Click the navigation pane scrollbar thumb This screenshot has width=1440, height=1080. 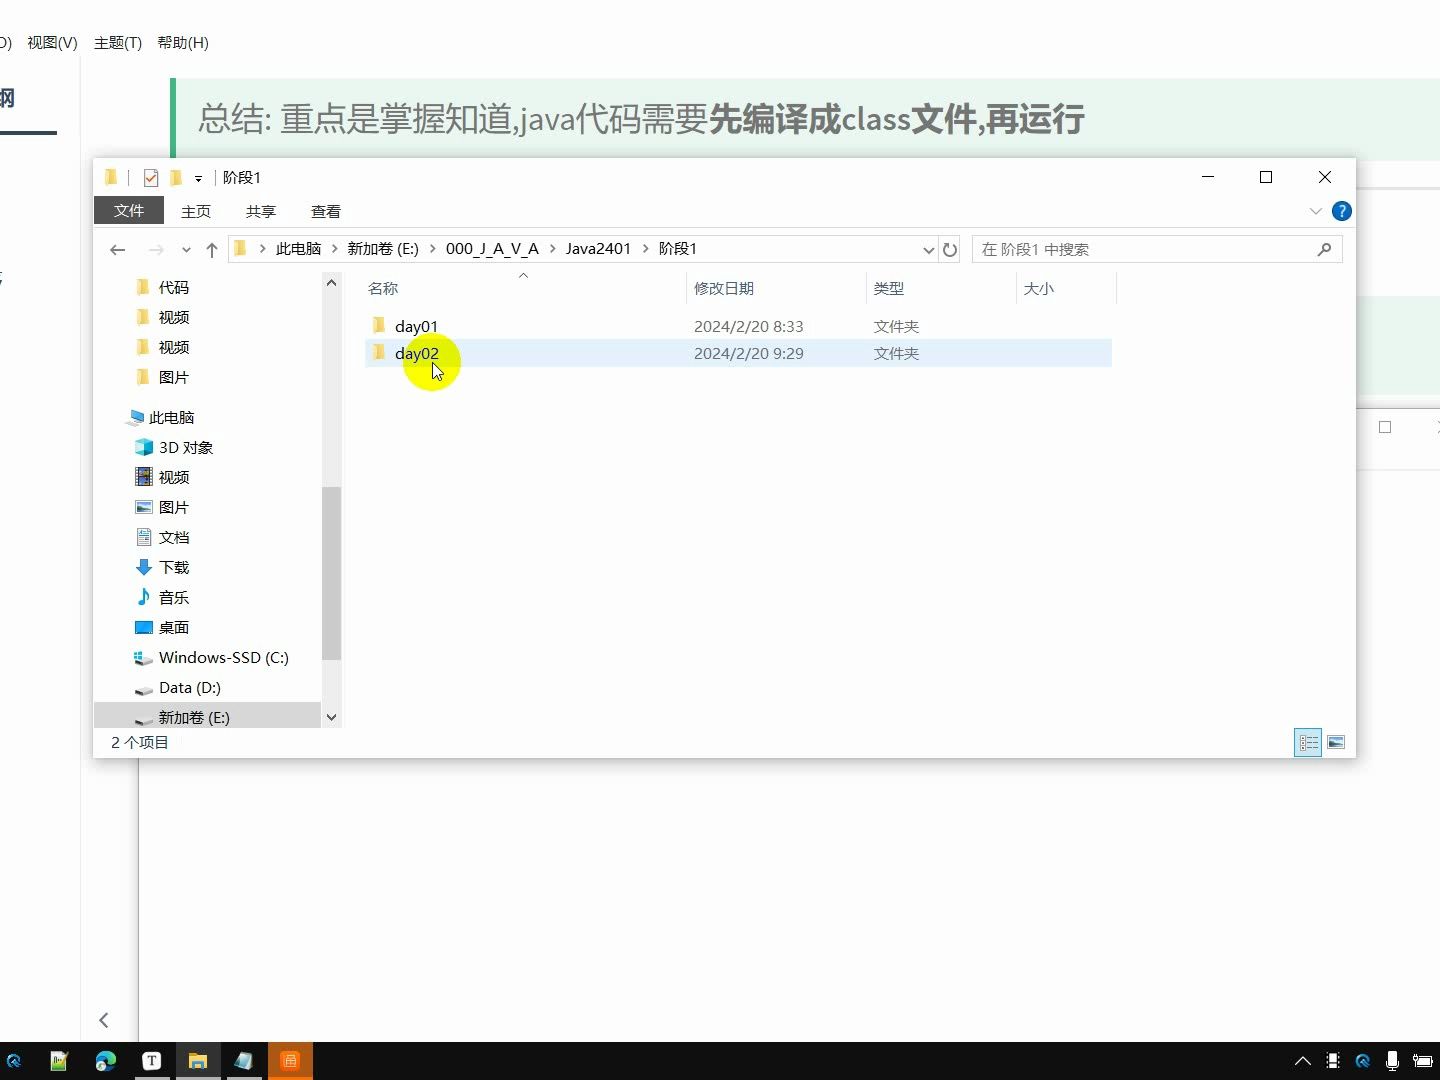click(x=331, y=573)
